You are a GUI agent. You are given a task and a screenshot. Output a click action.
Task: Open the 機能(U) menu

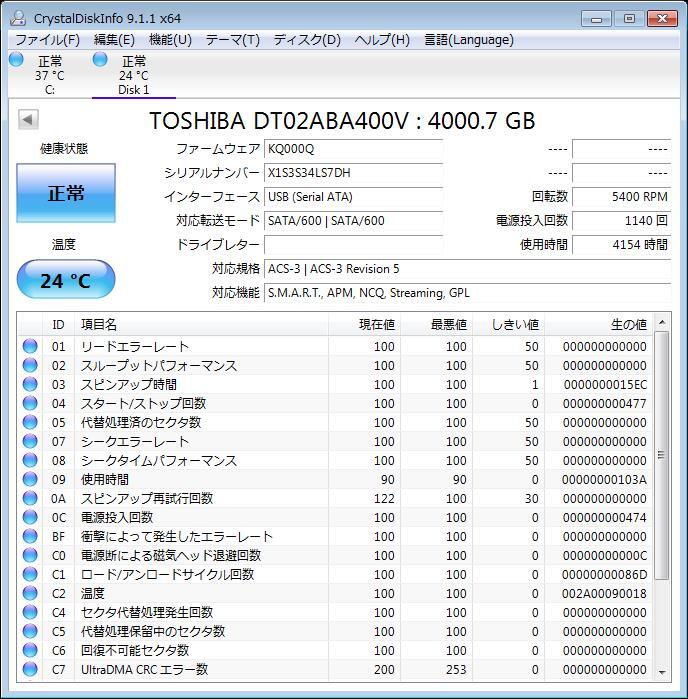(170, 40)
